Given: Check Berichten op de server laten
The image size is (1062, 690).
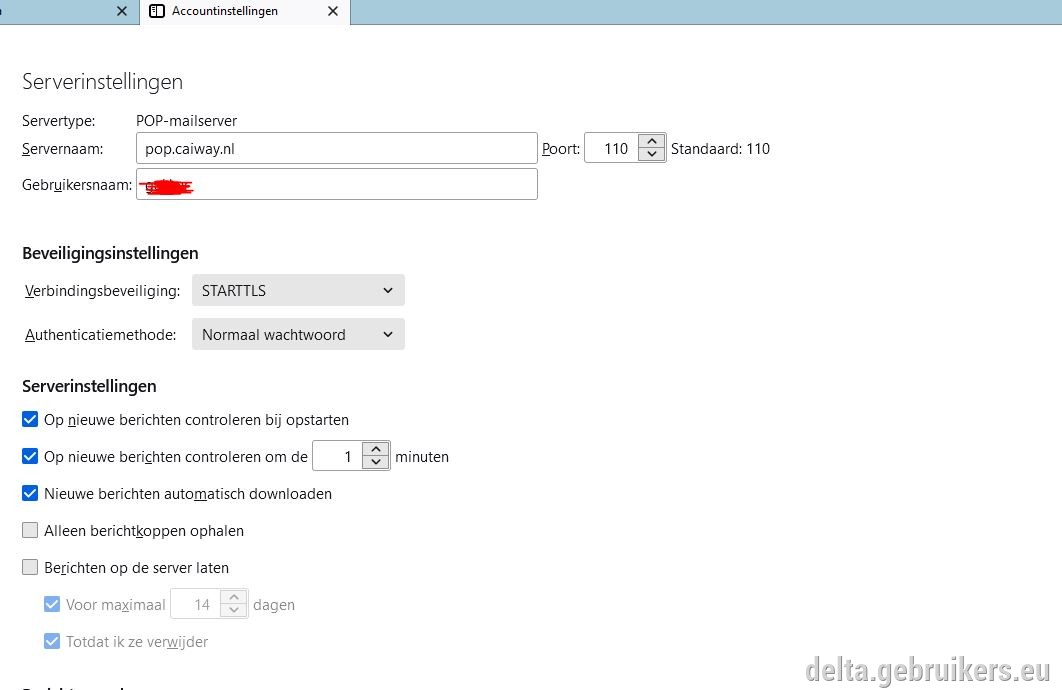Looking at the screenshot, I should tap(30, 567).
